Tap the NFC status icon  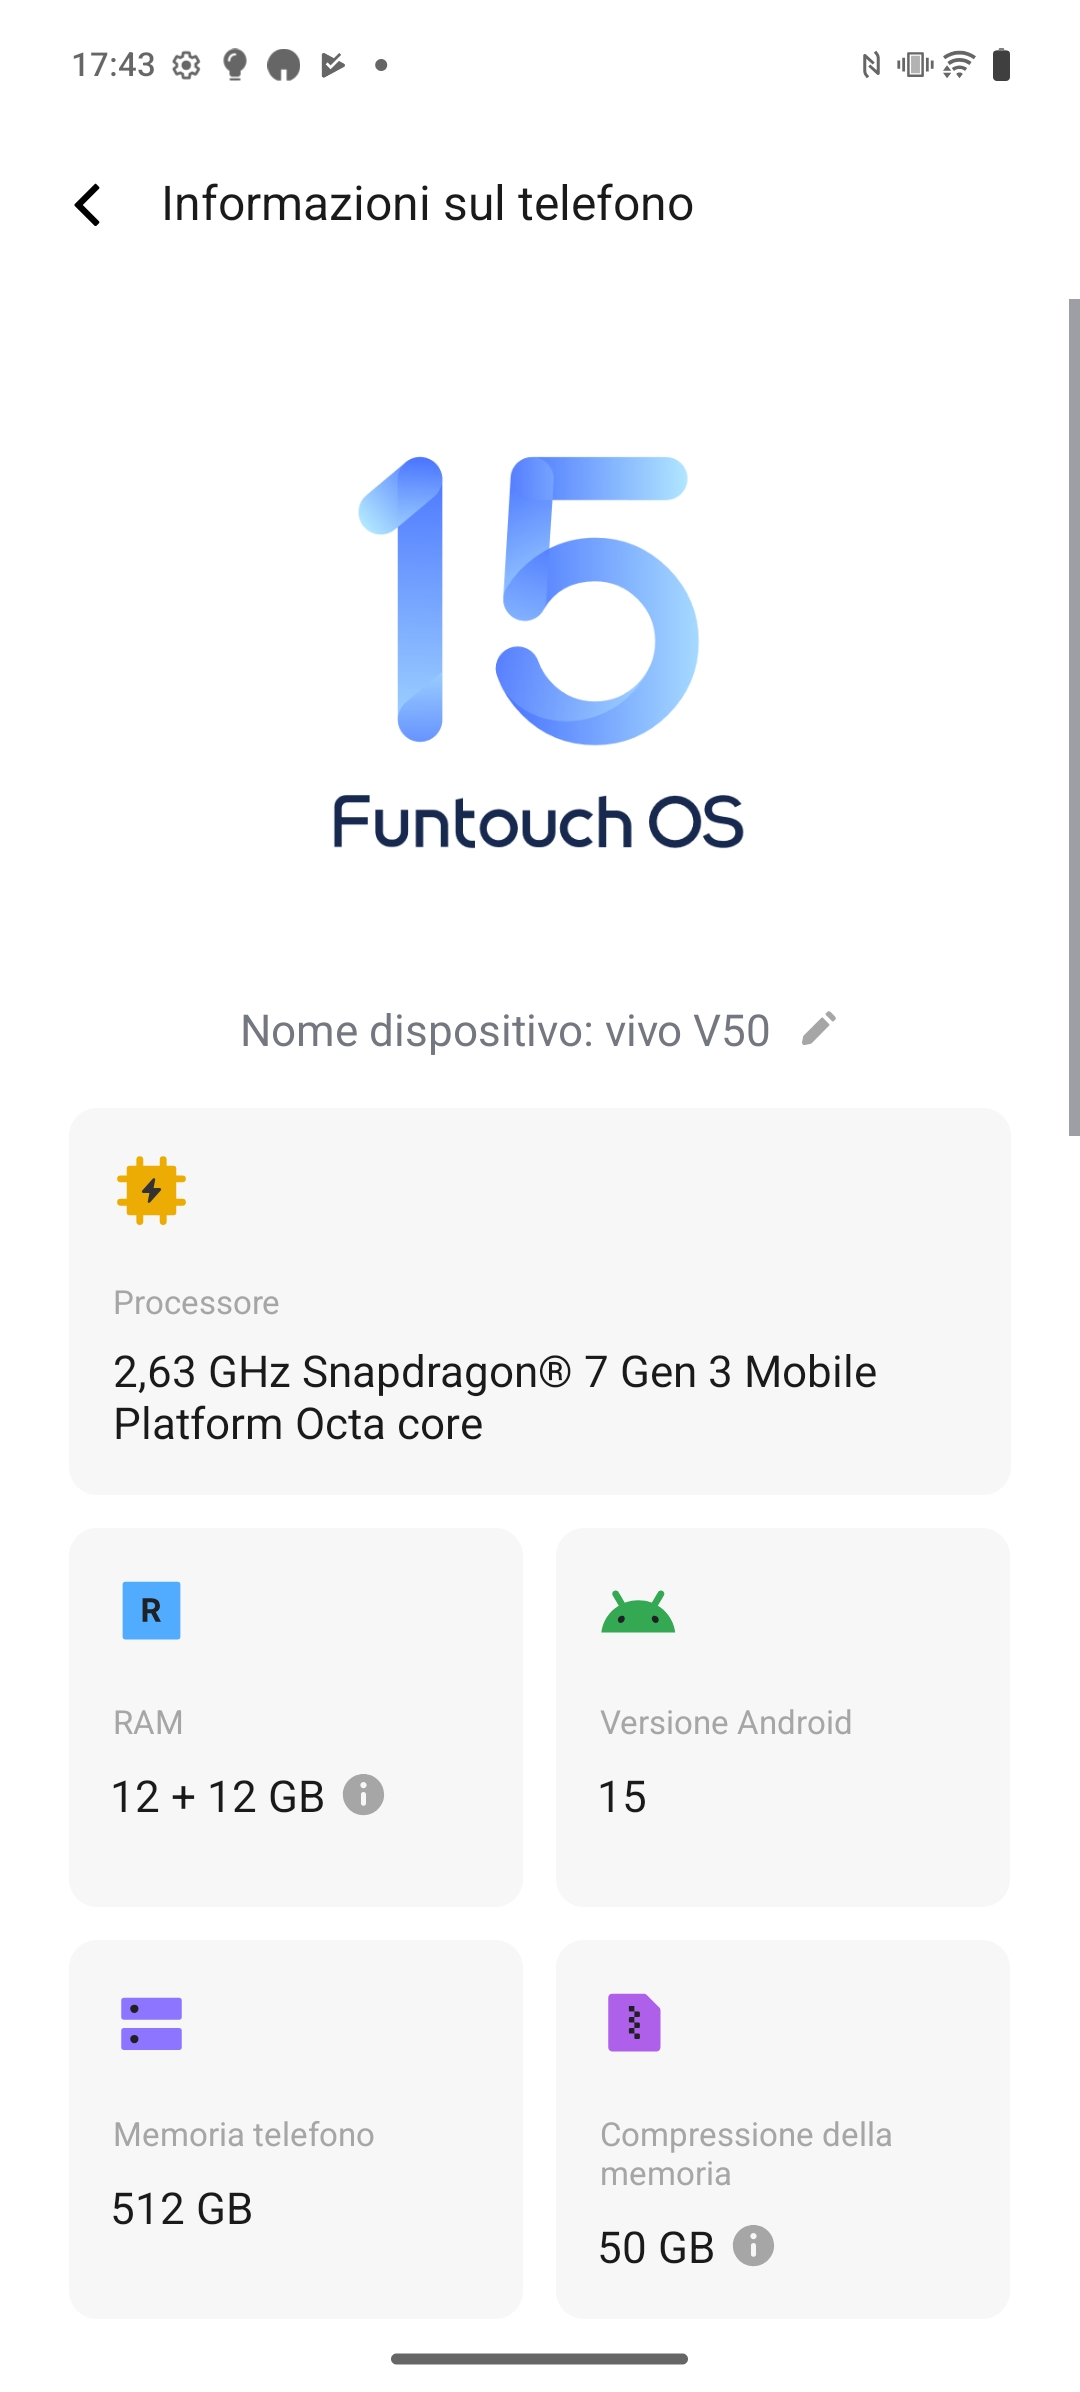[871, 66]
